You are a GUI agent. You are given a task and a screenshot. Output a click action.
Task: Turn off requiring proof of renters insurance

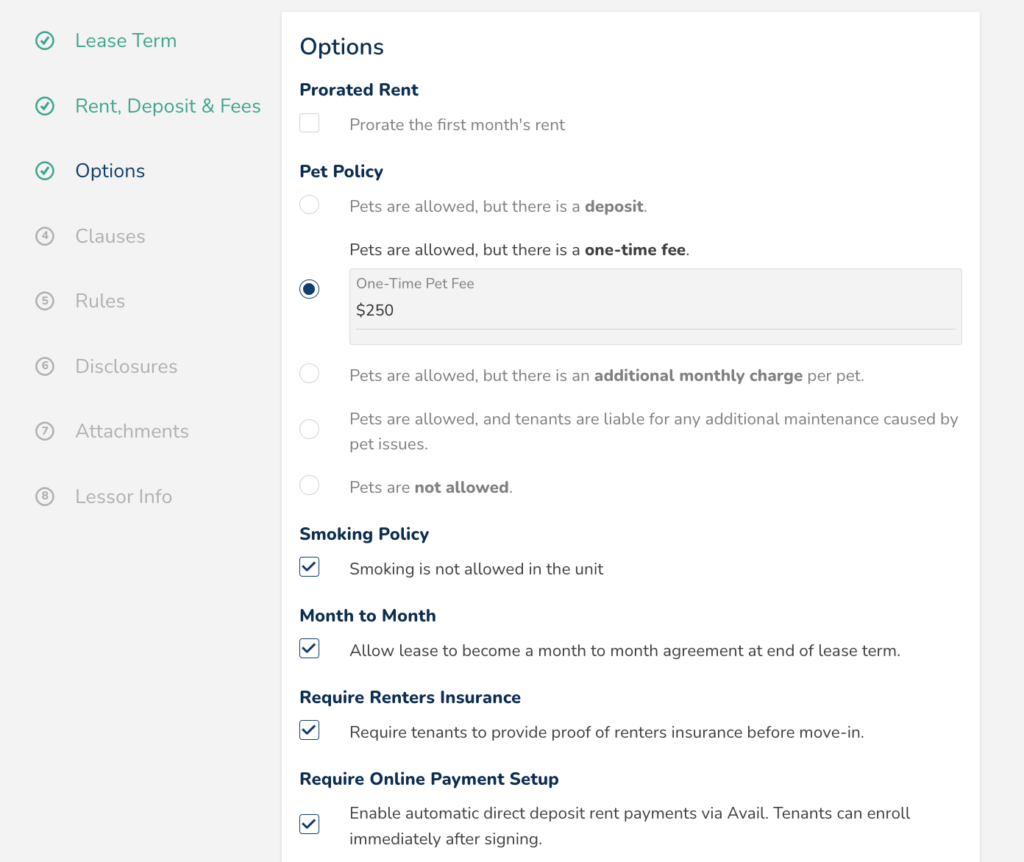coord(309,730)
